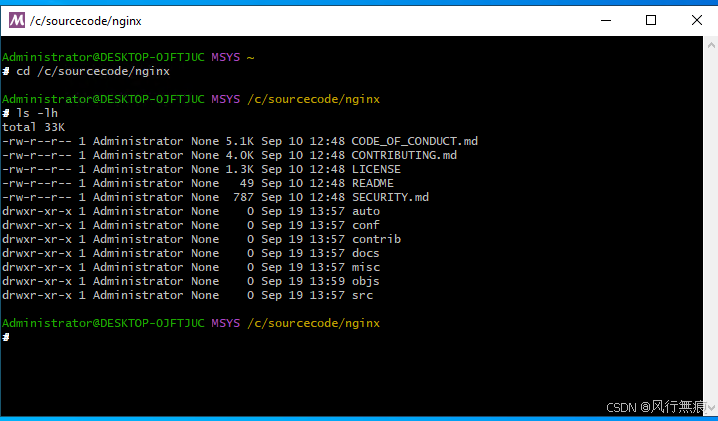Maximize the terminal window

tap(651, 20)
